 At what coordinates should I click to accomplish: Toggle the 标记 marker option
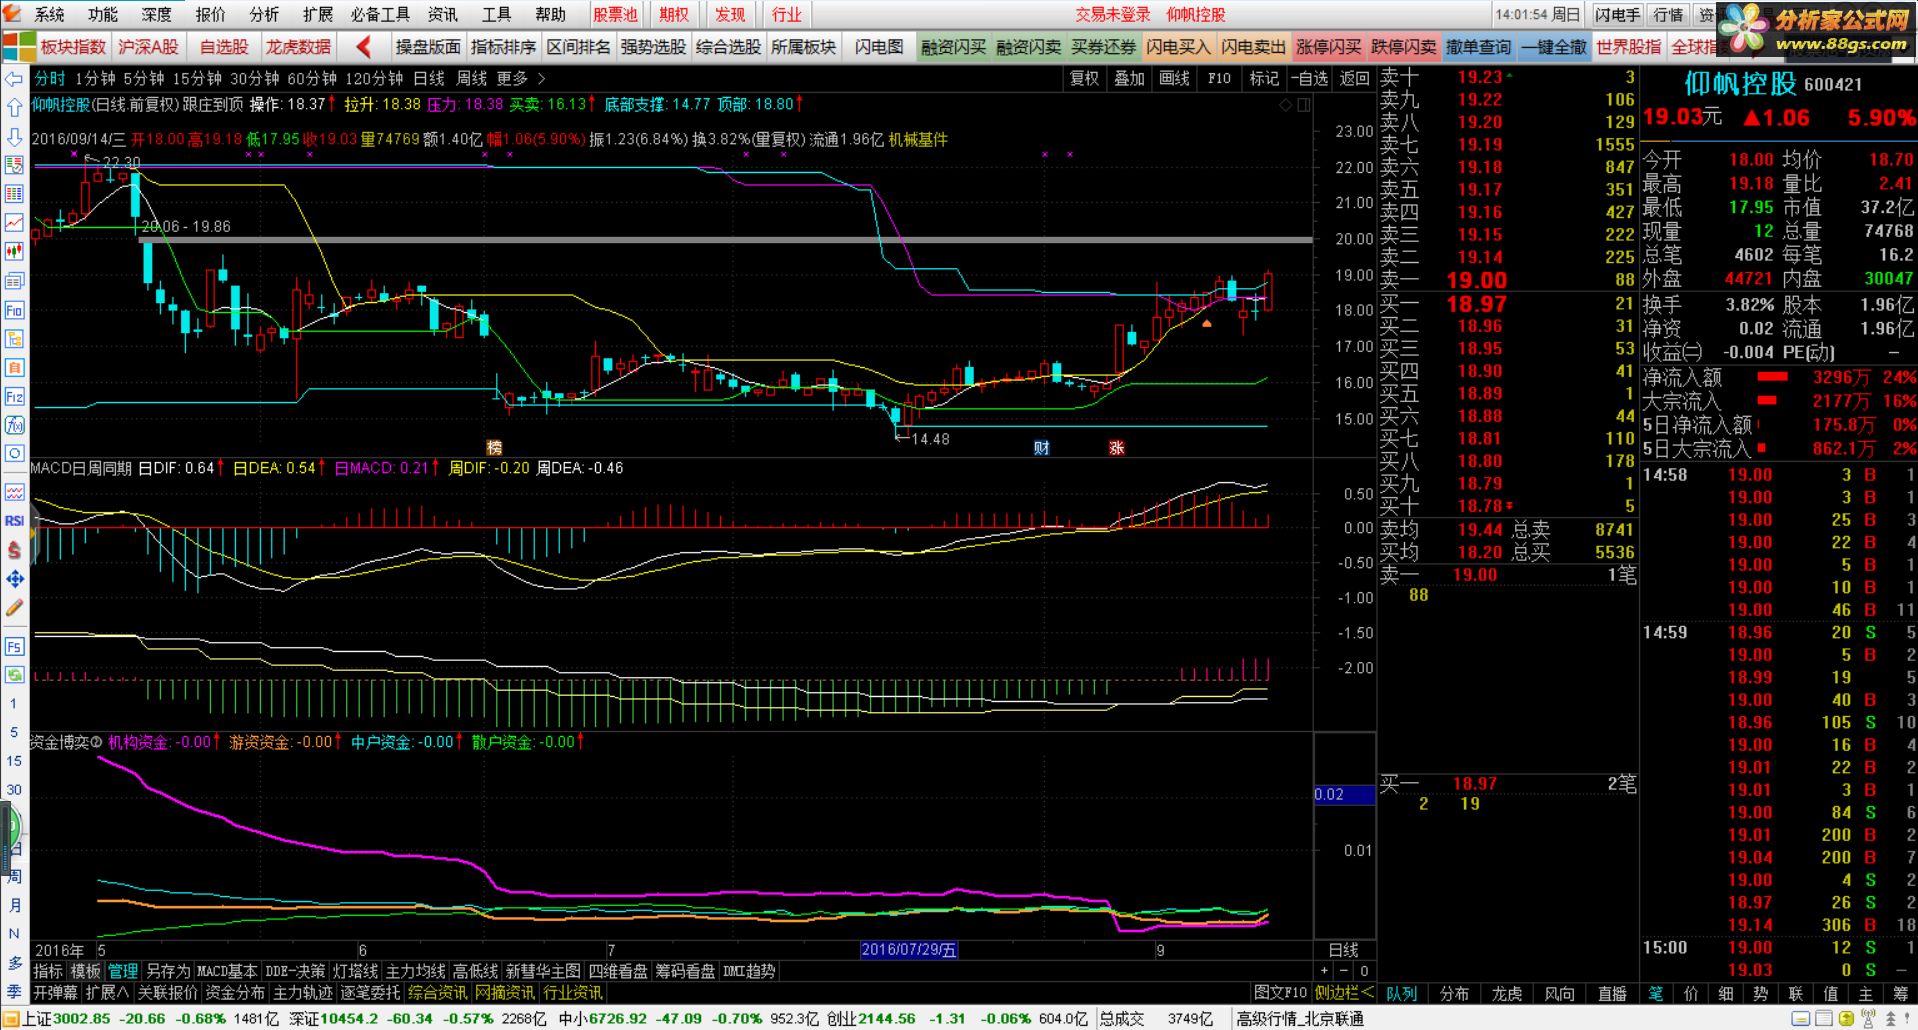click(x=1264, y=78)
